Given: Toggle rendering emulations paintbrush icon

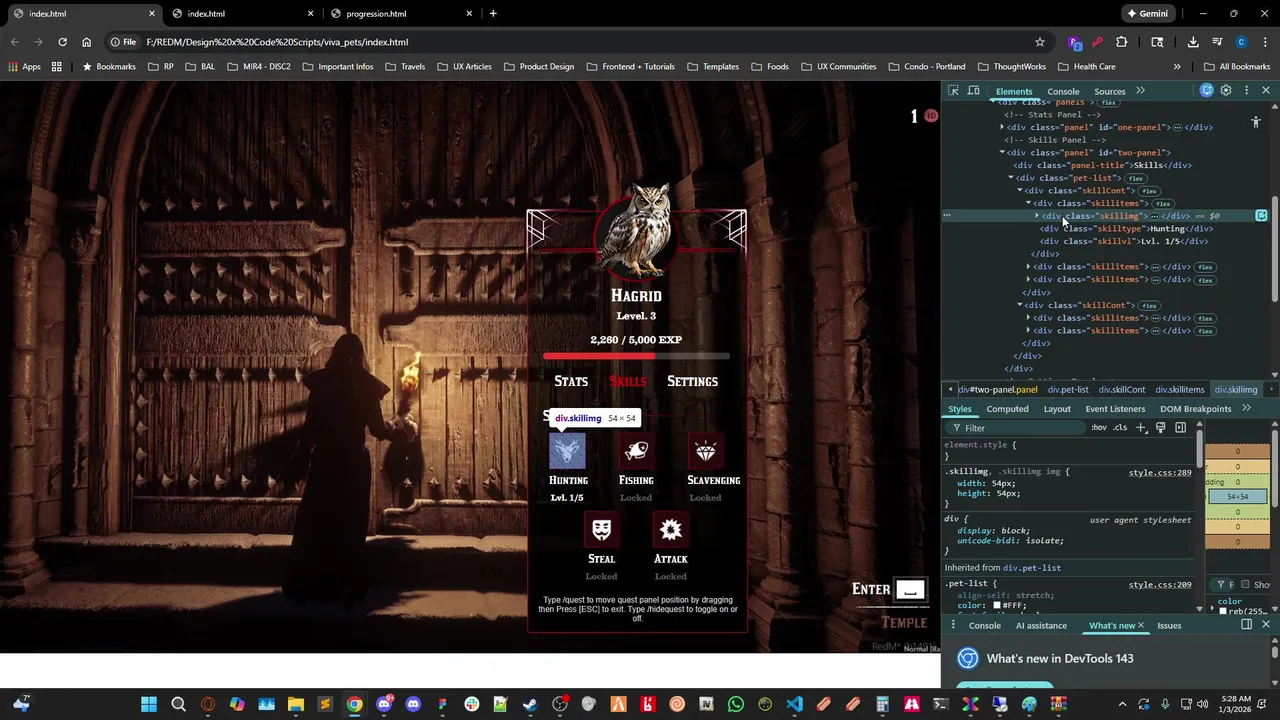Looking at the screenshot, I should 1160,428.
